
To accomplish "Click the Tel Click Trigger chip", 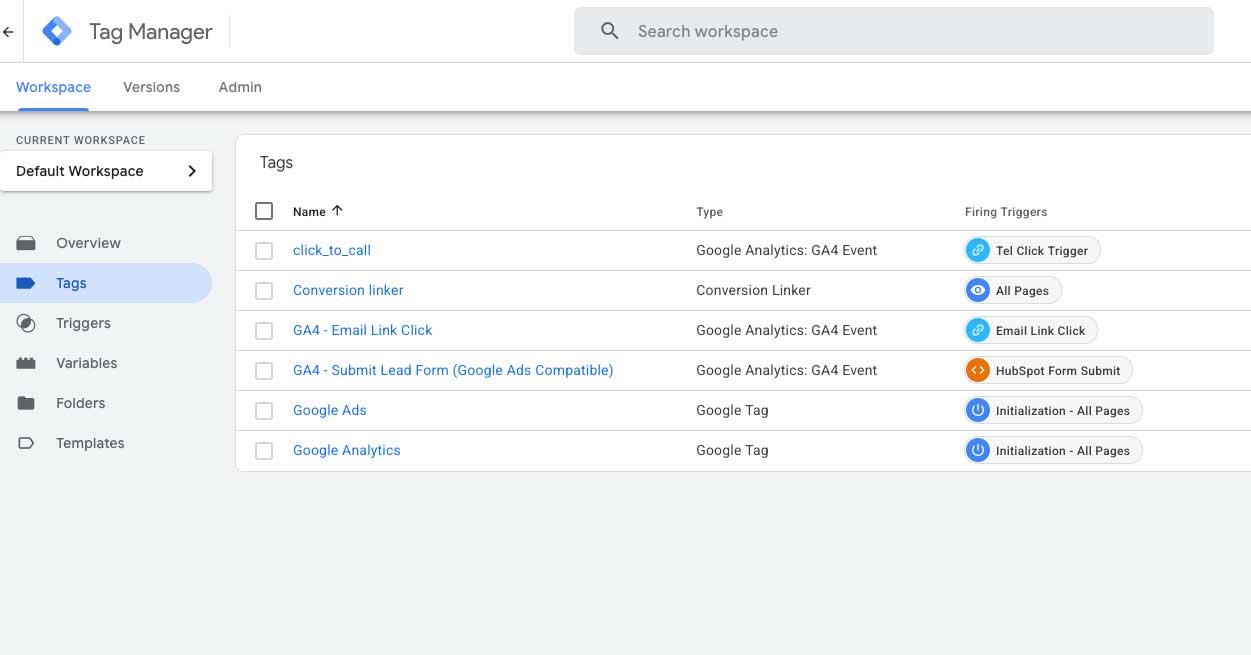I will [1032, 251].
